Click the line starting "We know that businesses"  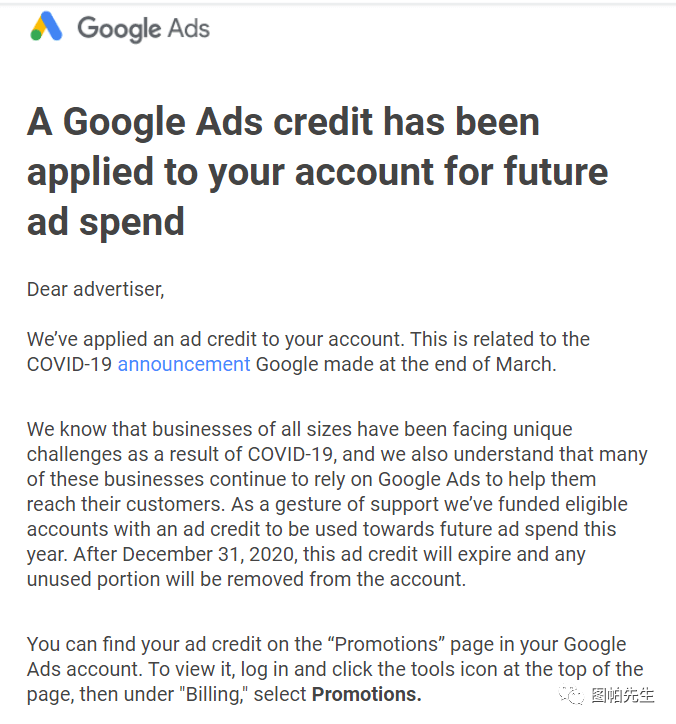click(x=300, y=429)
